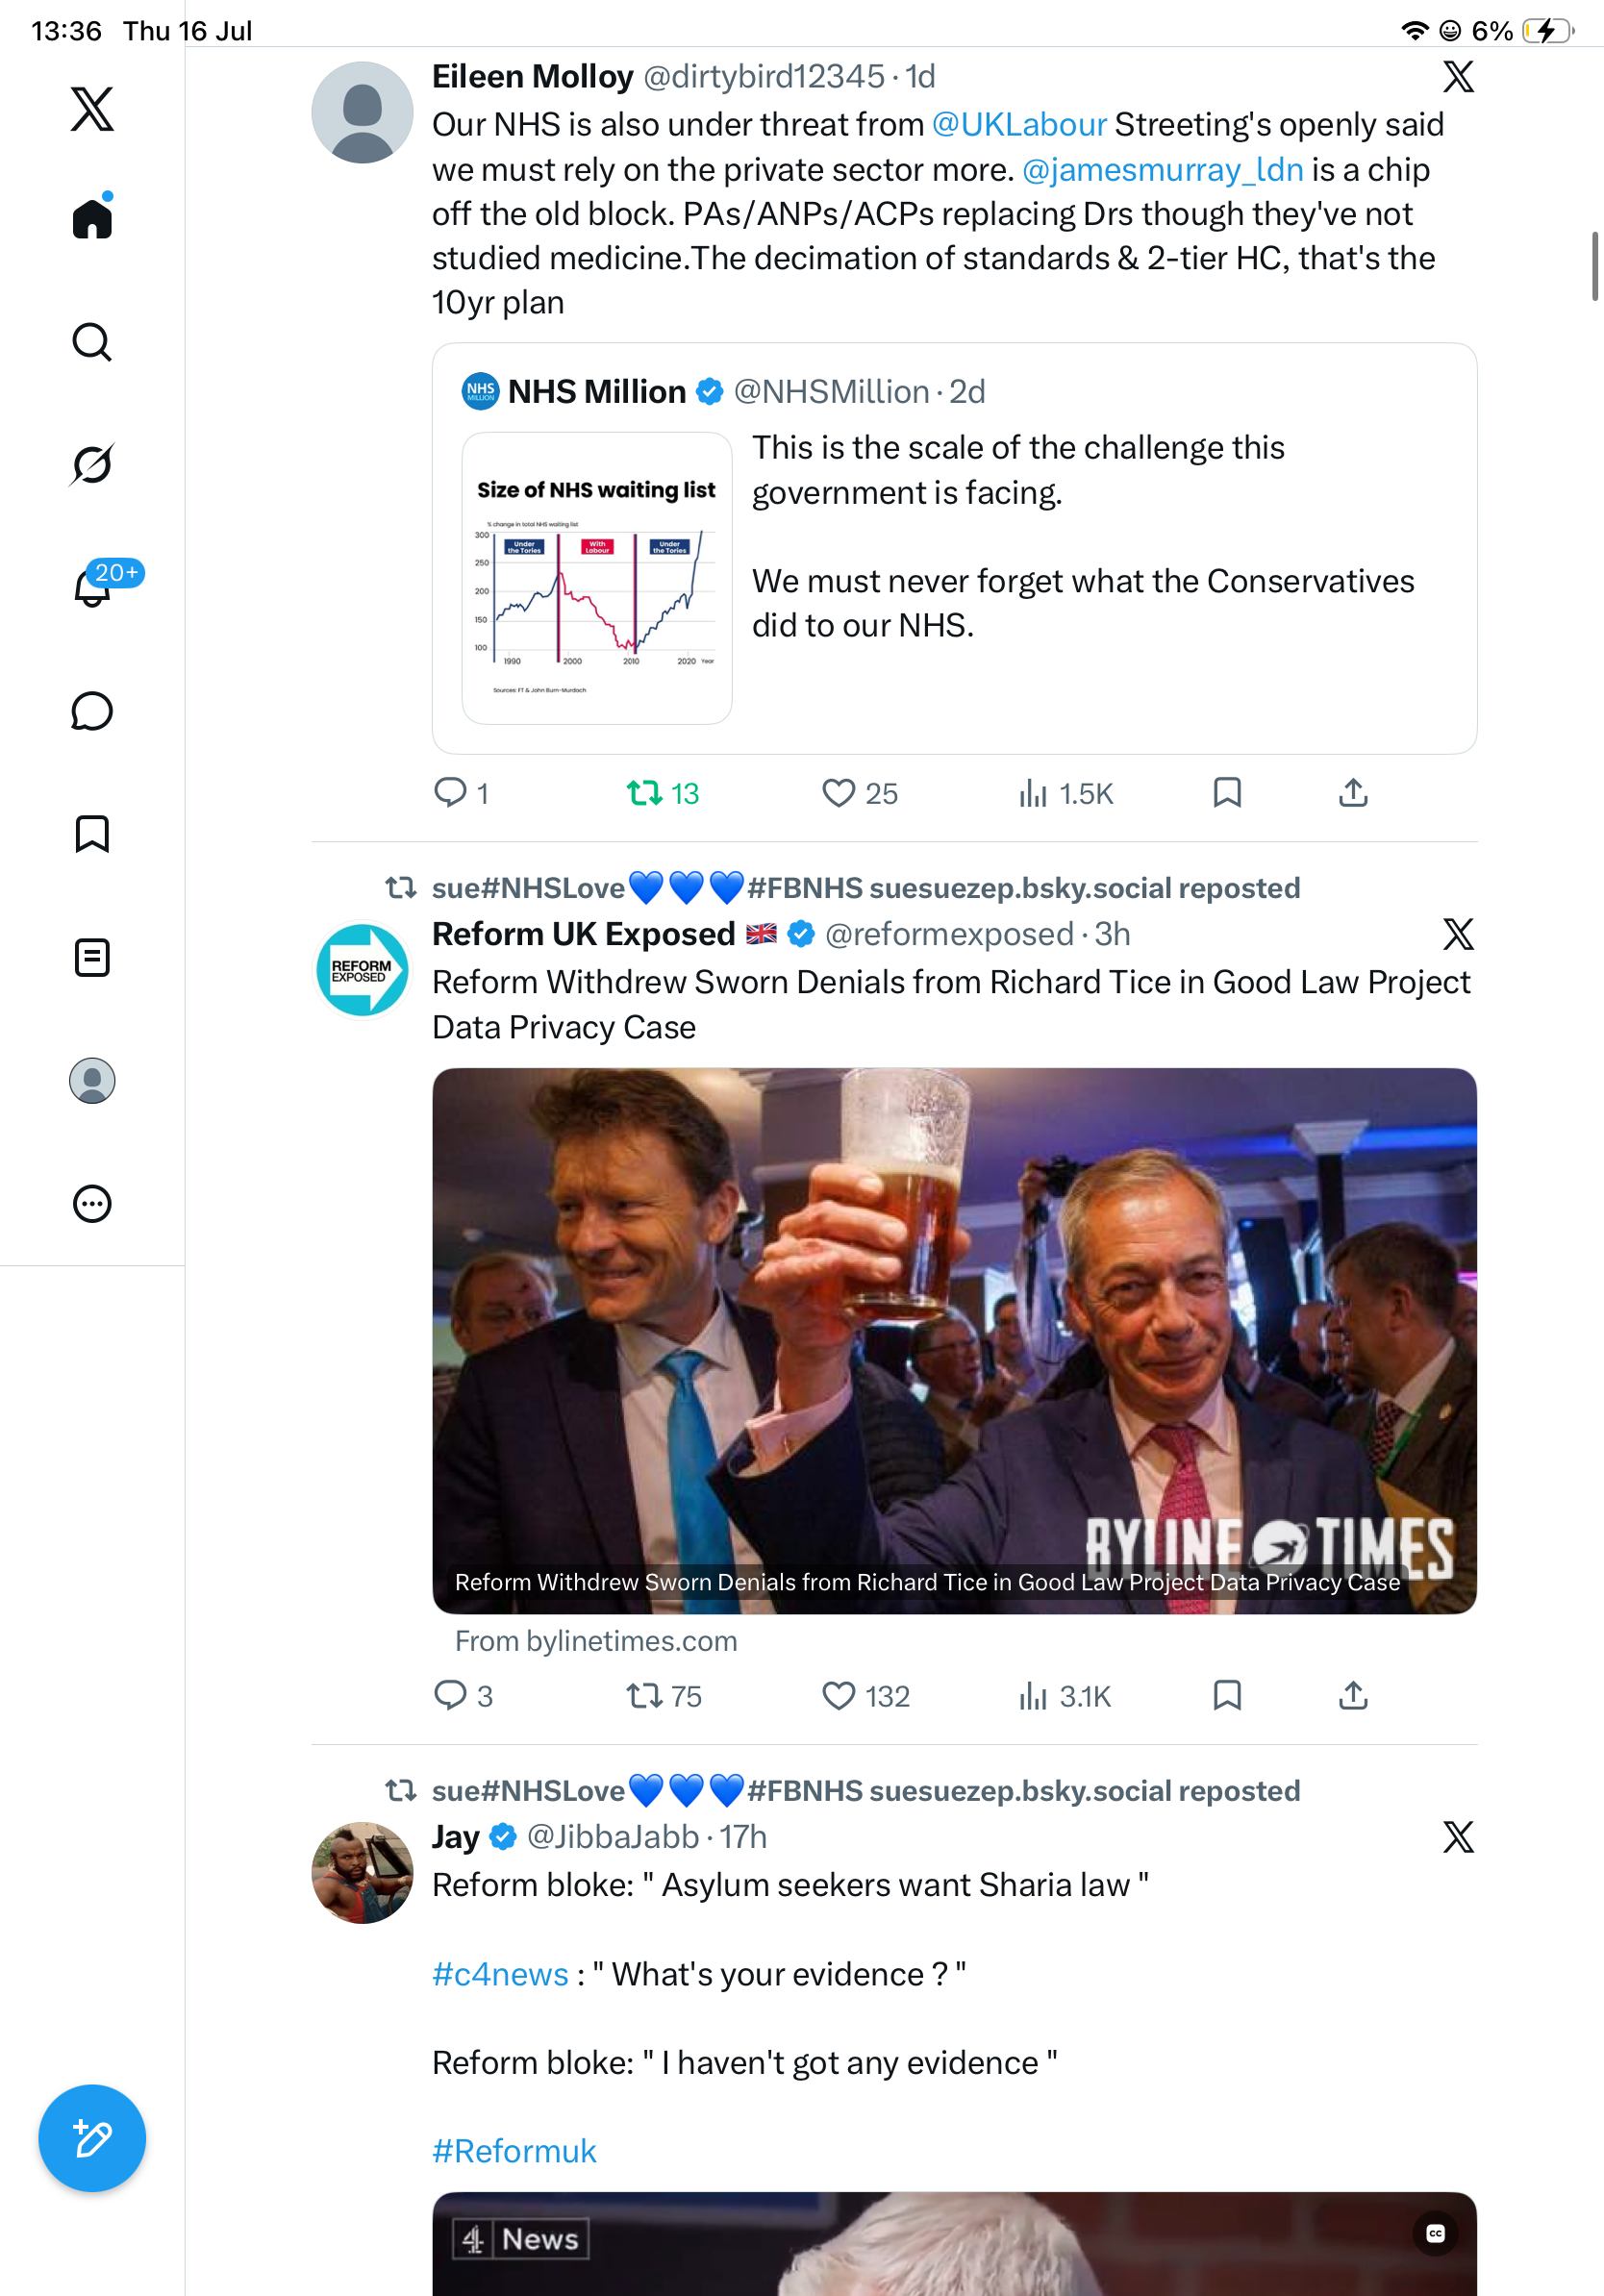1604x2296 pixels.
Task: Open notifications bell showing 20+
Action: (92, 588)
